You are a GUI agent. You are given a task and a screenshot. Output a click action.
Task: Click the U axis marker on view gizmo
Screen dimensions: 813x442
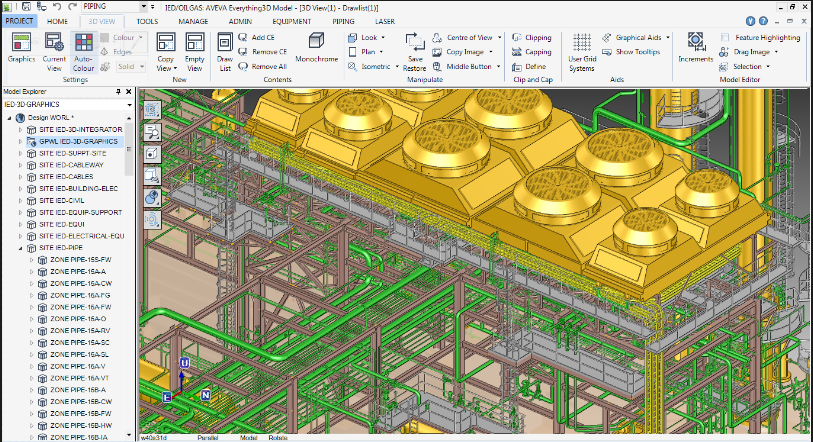184,363
